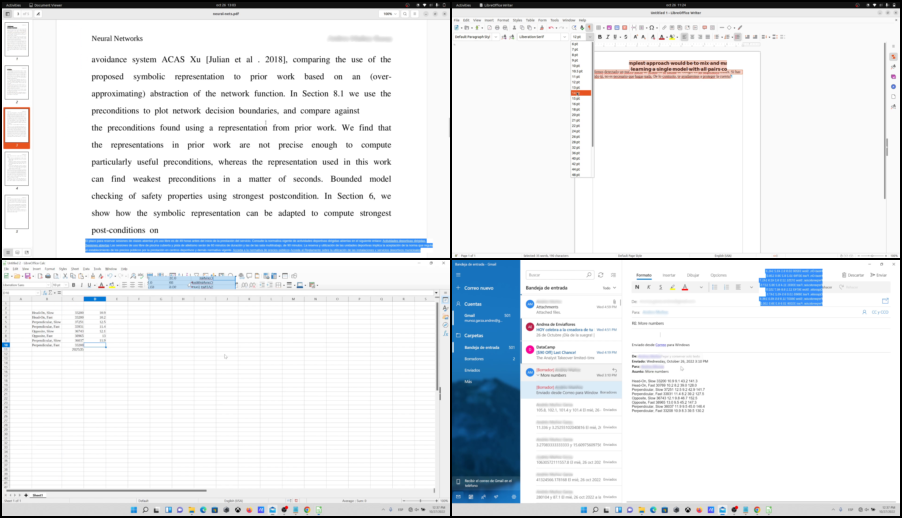Open DataCamp email in inbox
The width and height of the screenshot is (902, 518).
[571, 352]
